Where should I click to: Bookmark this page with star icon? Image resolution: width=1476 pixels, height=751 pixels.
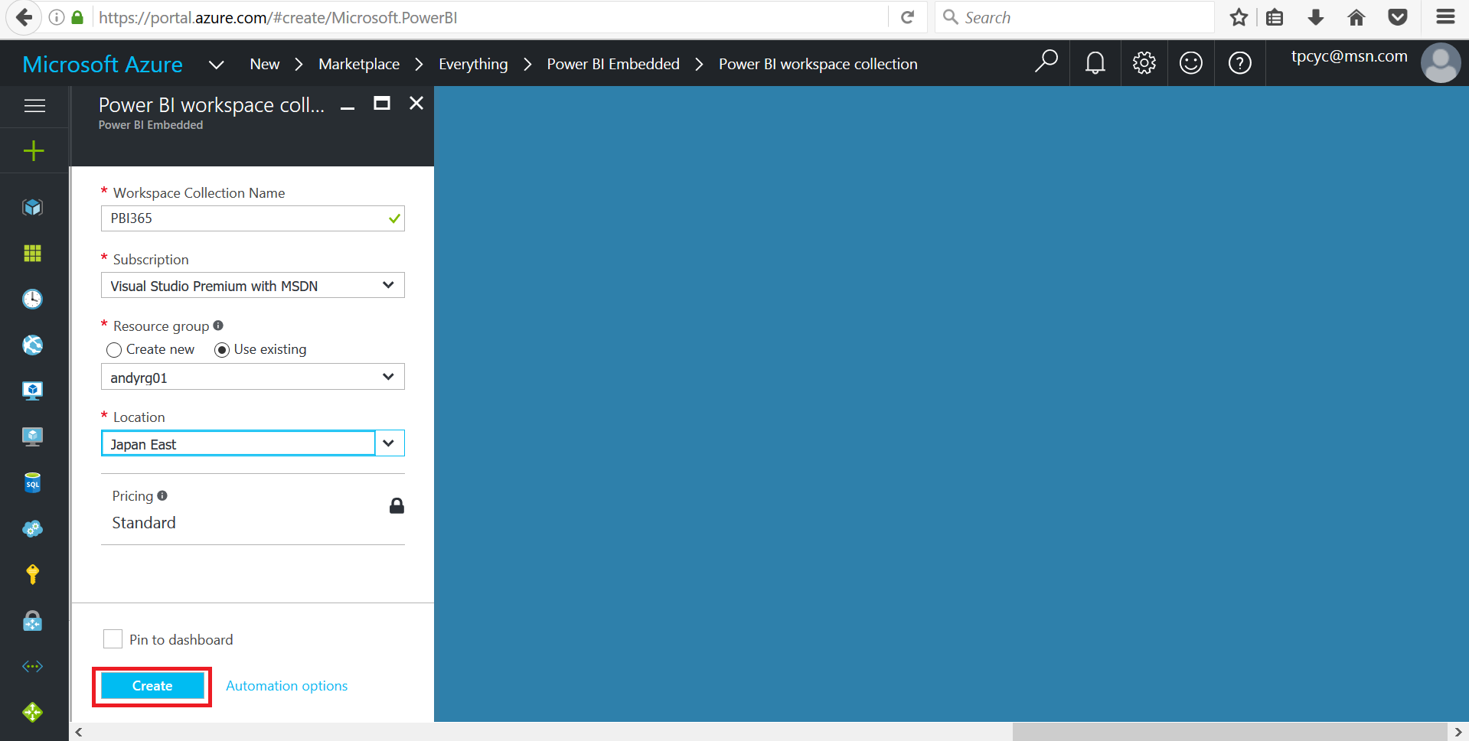click(1239, 17)
